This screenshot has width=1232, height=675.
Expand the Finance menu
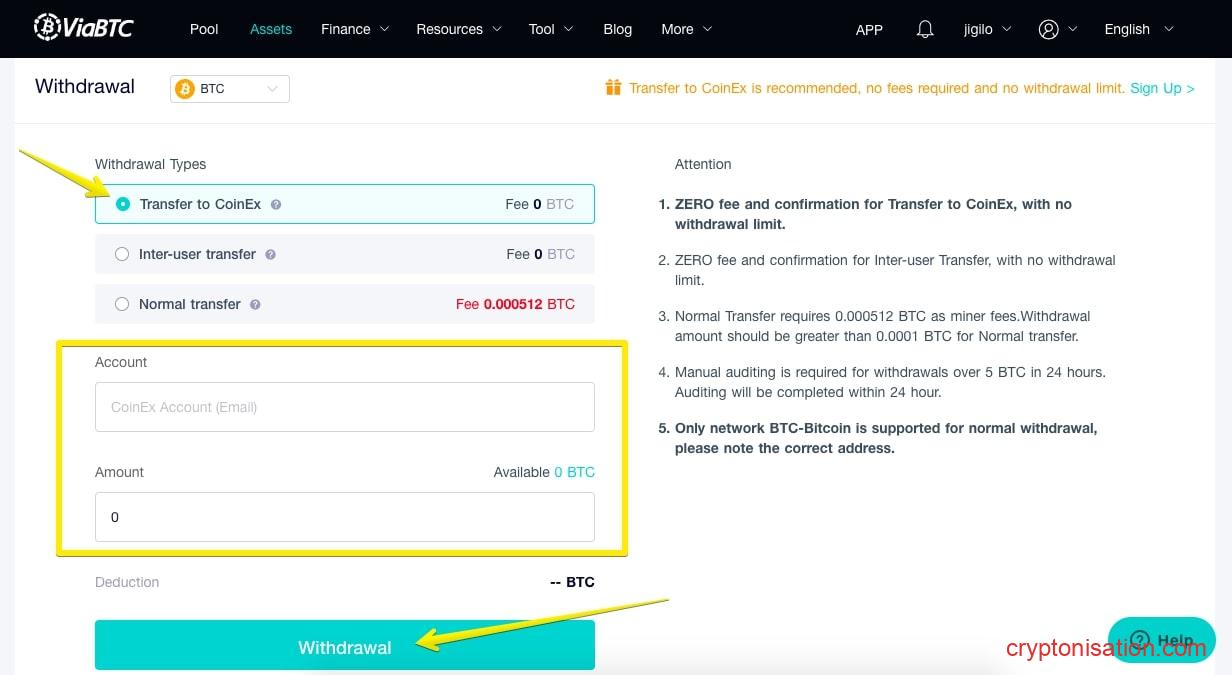click(355, 29)
